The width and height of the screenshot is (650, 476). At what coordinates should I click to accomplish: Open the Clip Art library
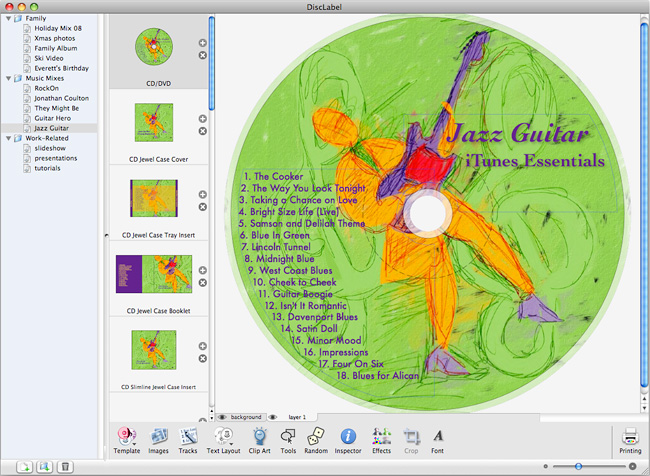[260, 440]
